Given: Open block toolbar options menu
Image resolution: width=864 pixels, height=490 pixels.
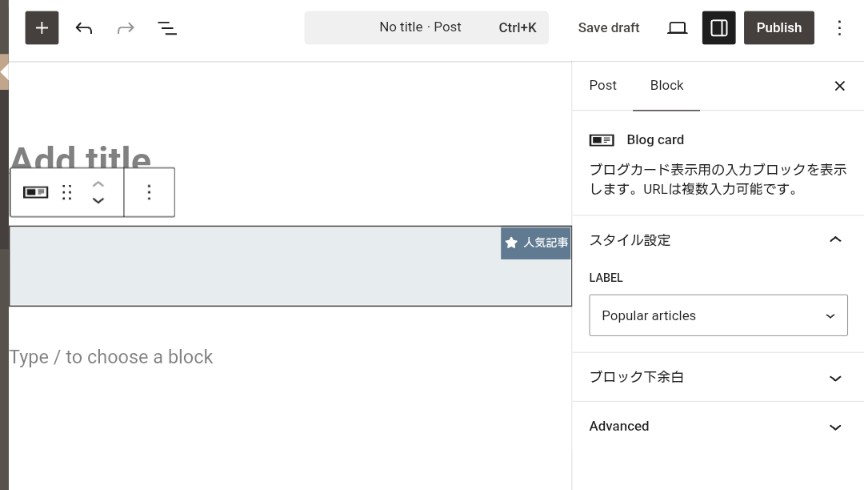Looking at the screenshot, I should (149, 192).
